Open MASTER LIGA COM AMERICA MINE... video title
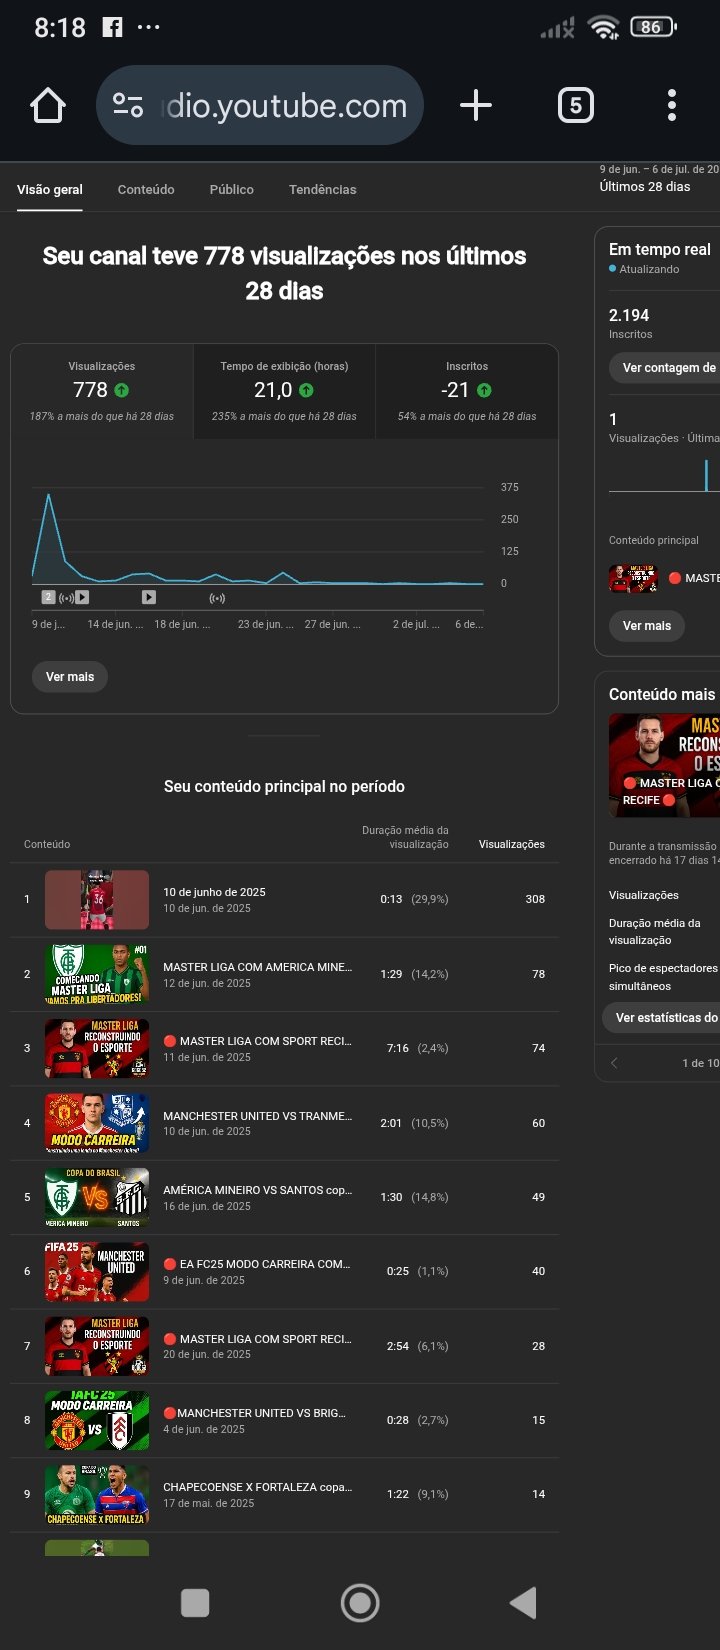The width and height of the screenshot is (720, 1650). click(x=257, y=967)
